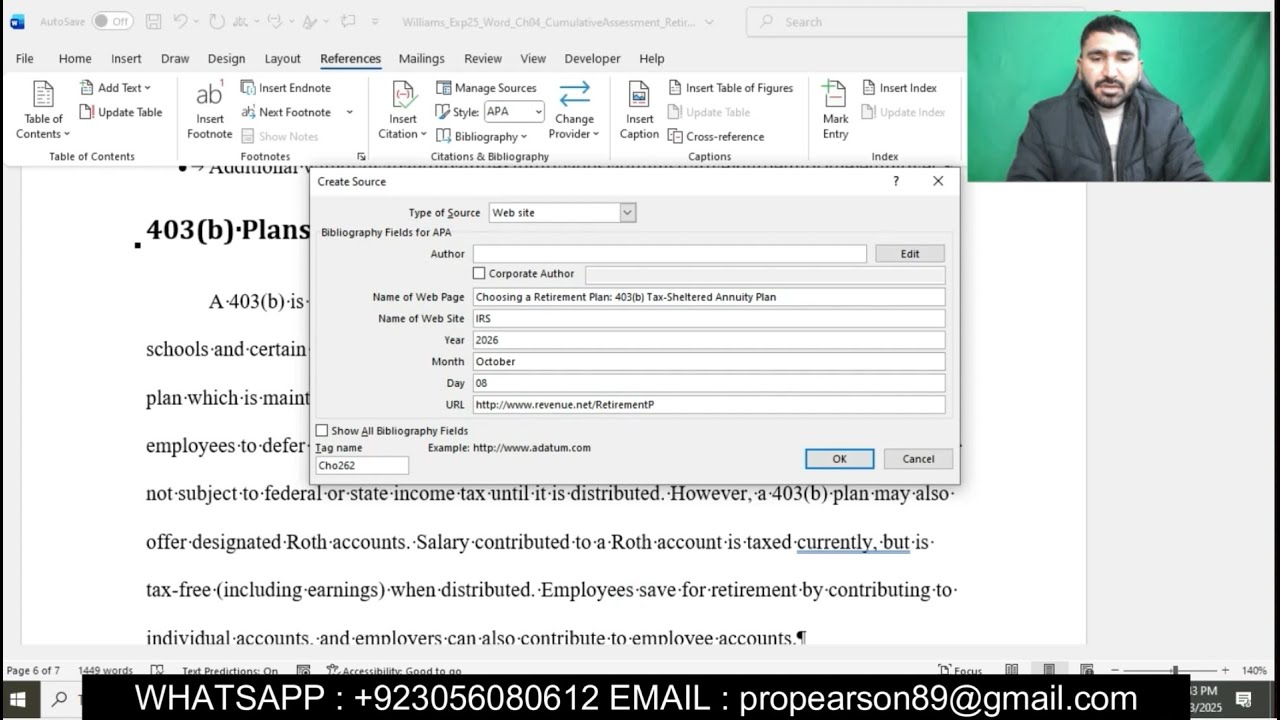Open Footnotes dialog launcher
Screen dimensions: 1280x720
click(361, 157)
